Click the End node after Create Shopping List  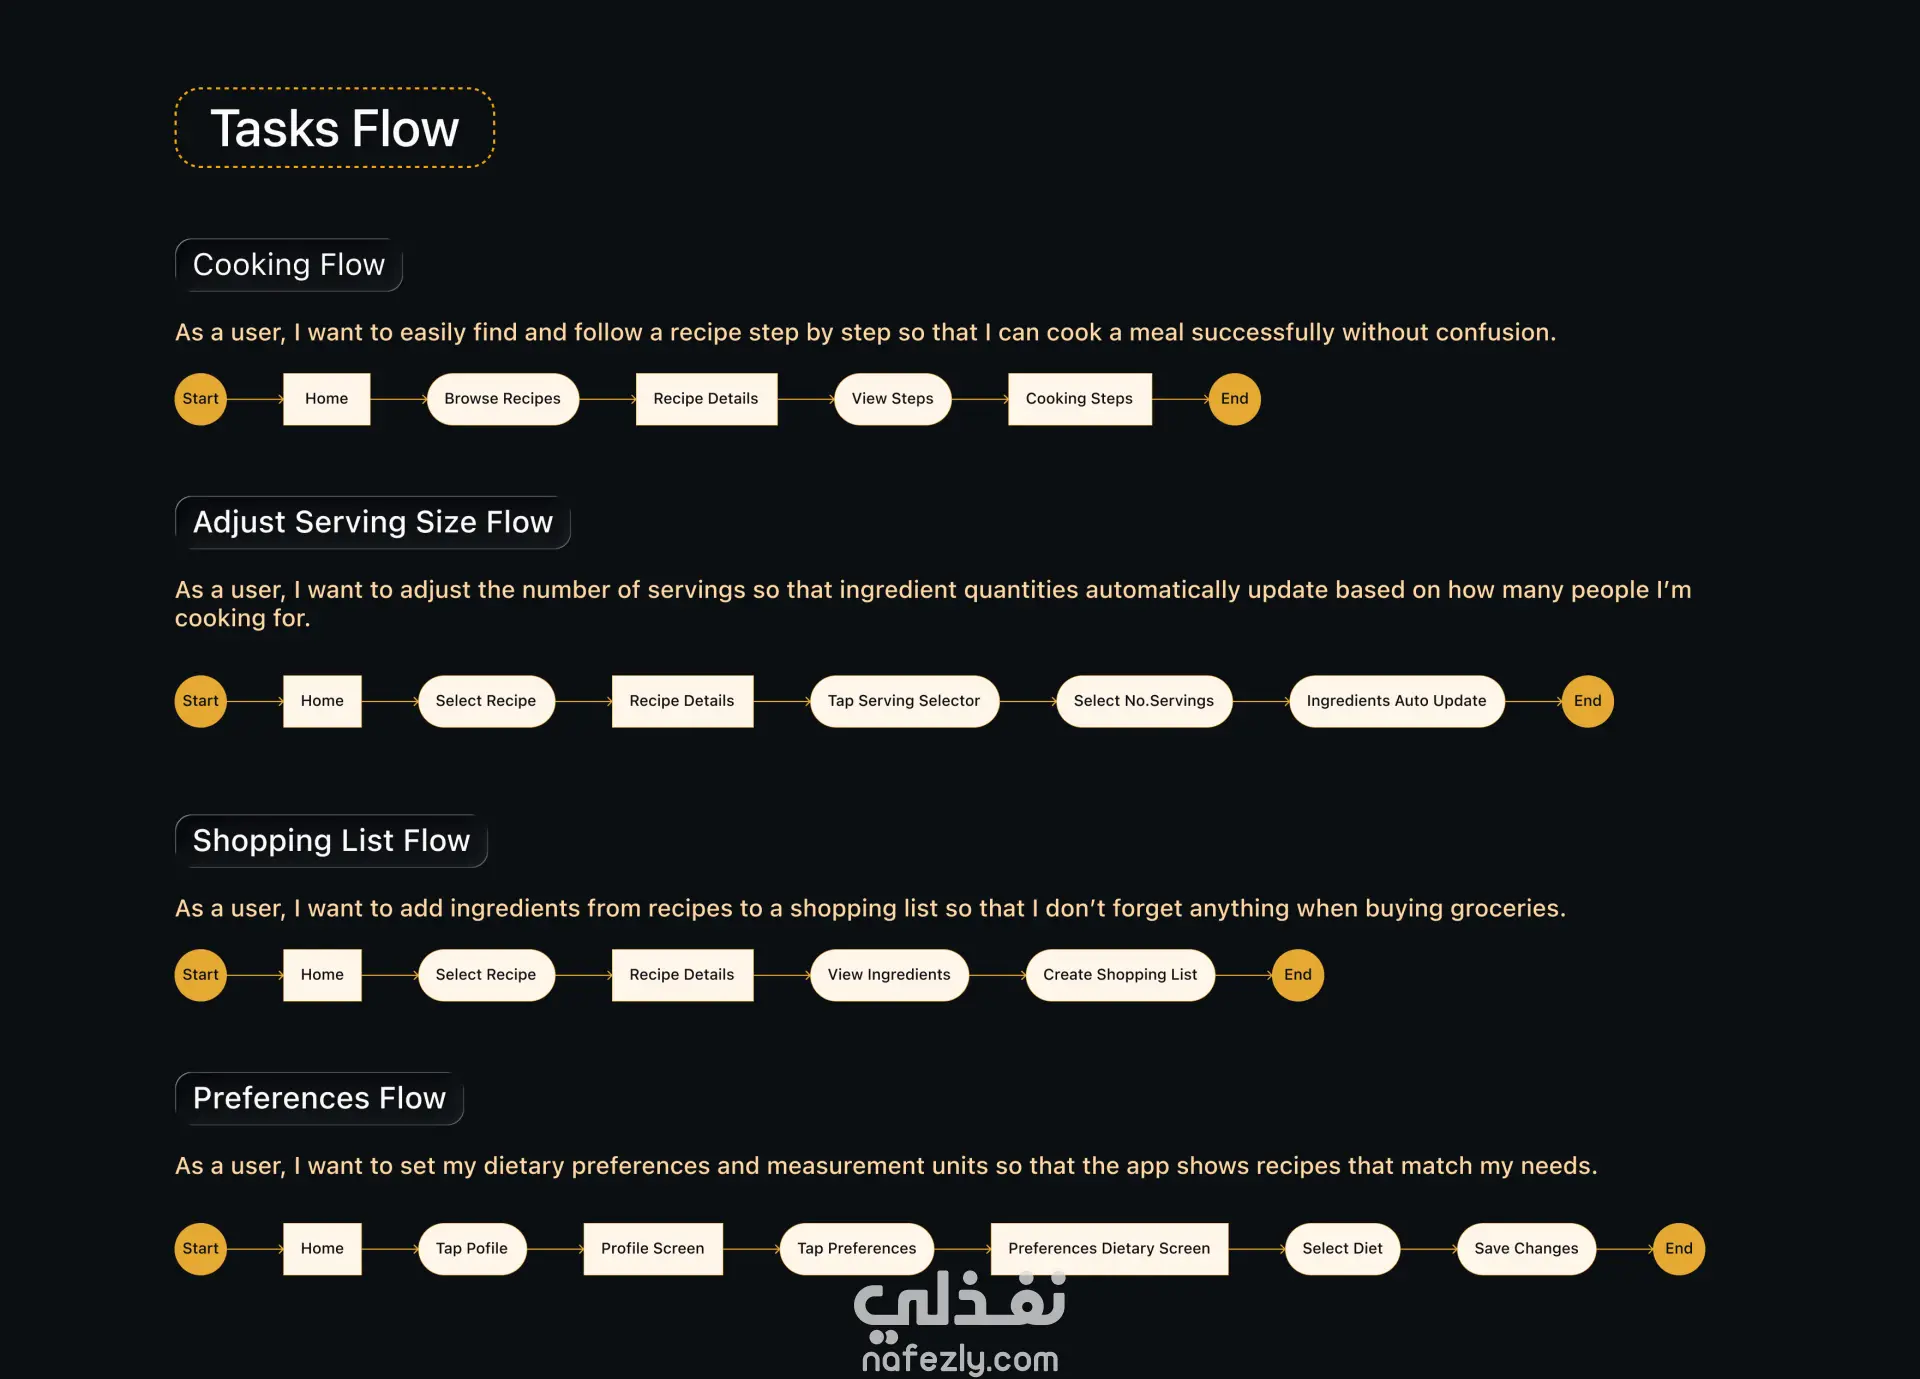pos(1297,975)
